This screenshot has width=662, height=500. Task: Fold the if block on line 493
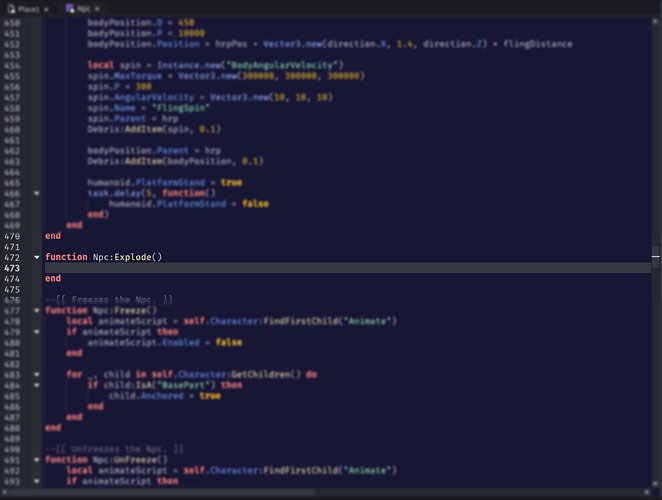37,481
